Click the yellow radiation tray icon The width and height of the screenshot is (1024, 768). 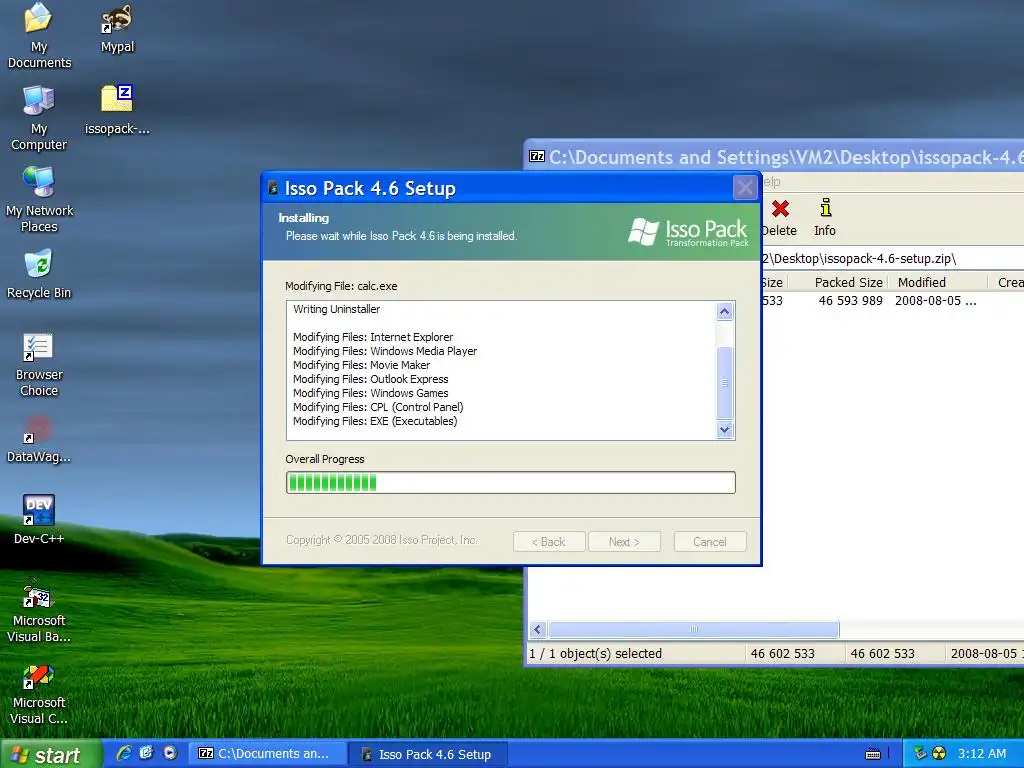[939, 754]
